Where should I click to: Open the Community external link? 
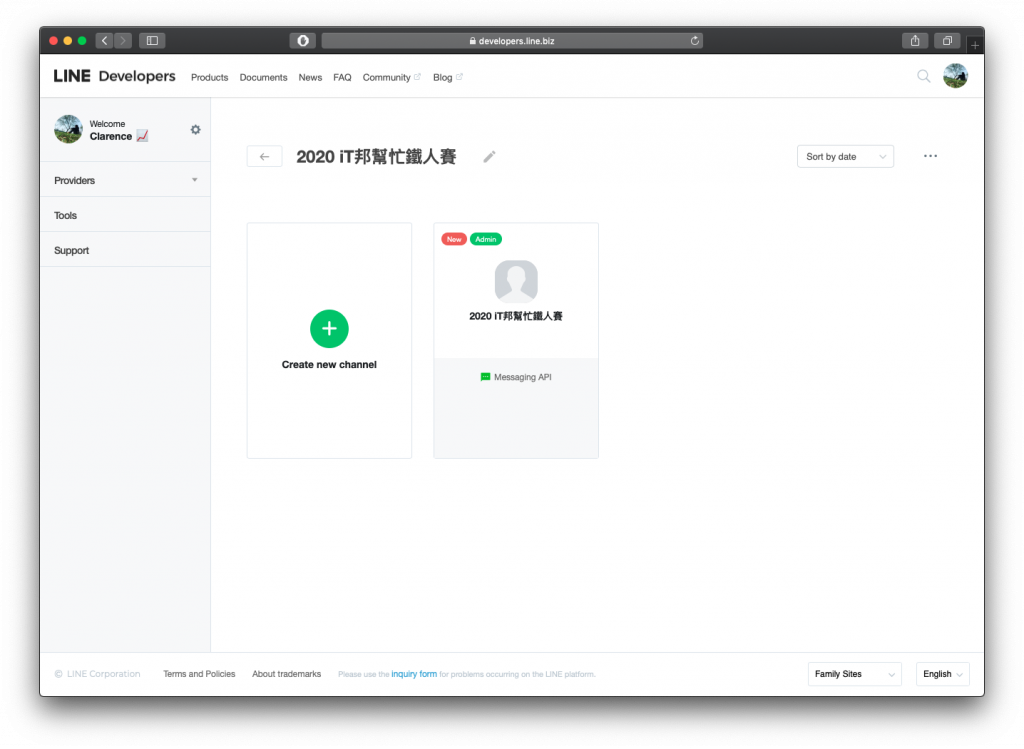pos(391,77)
